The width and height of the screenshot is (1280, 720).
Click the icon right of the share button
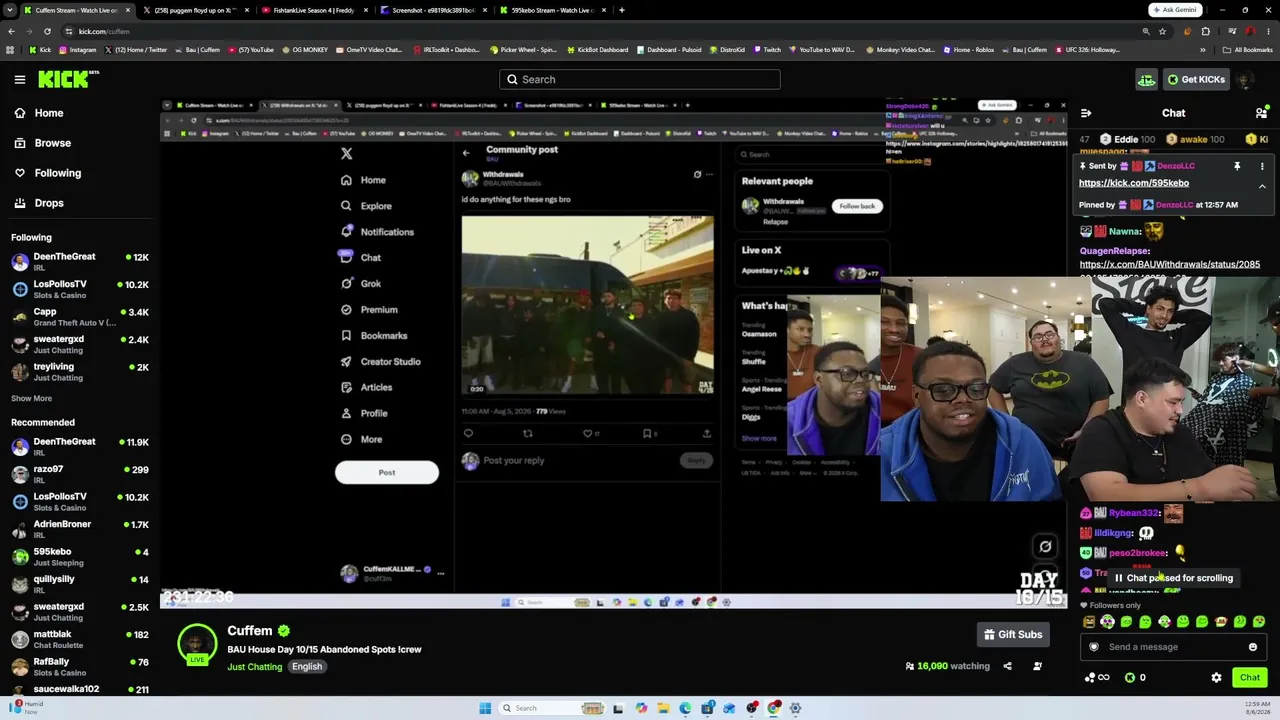pyautogui.click(x=1037, y=666)
